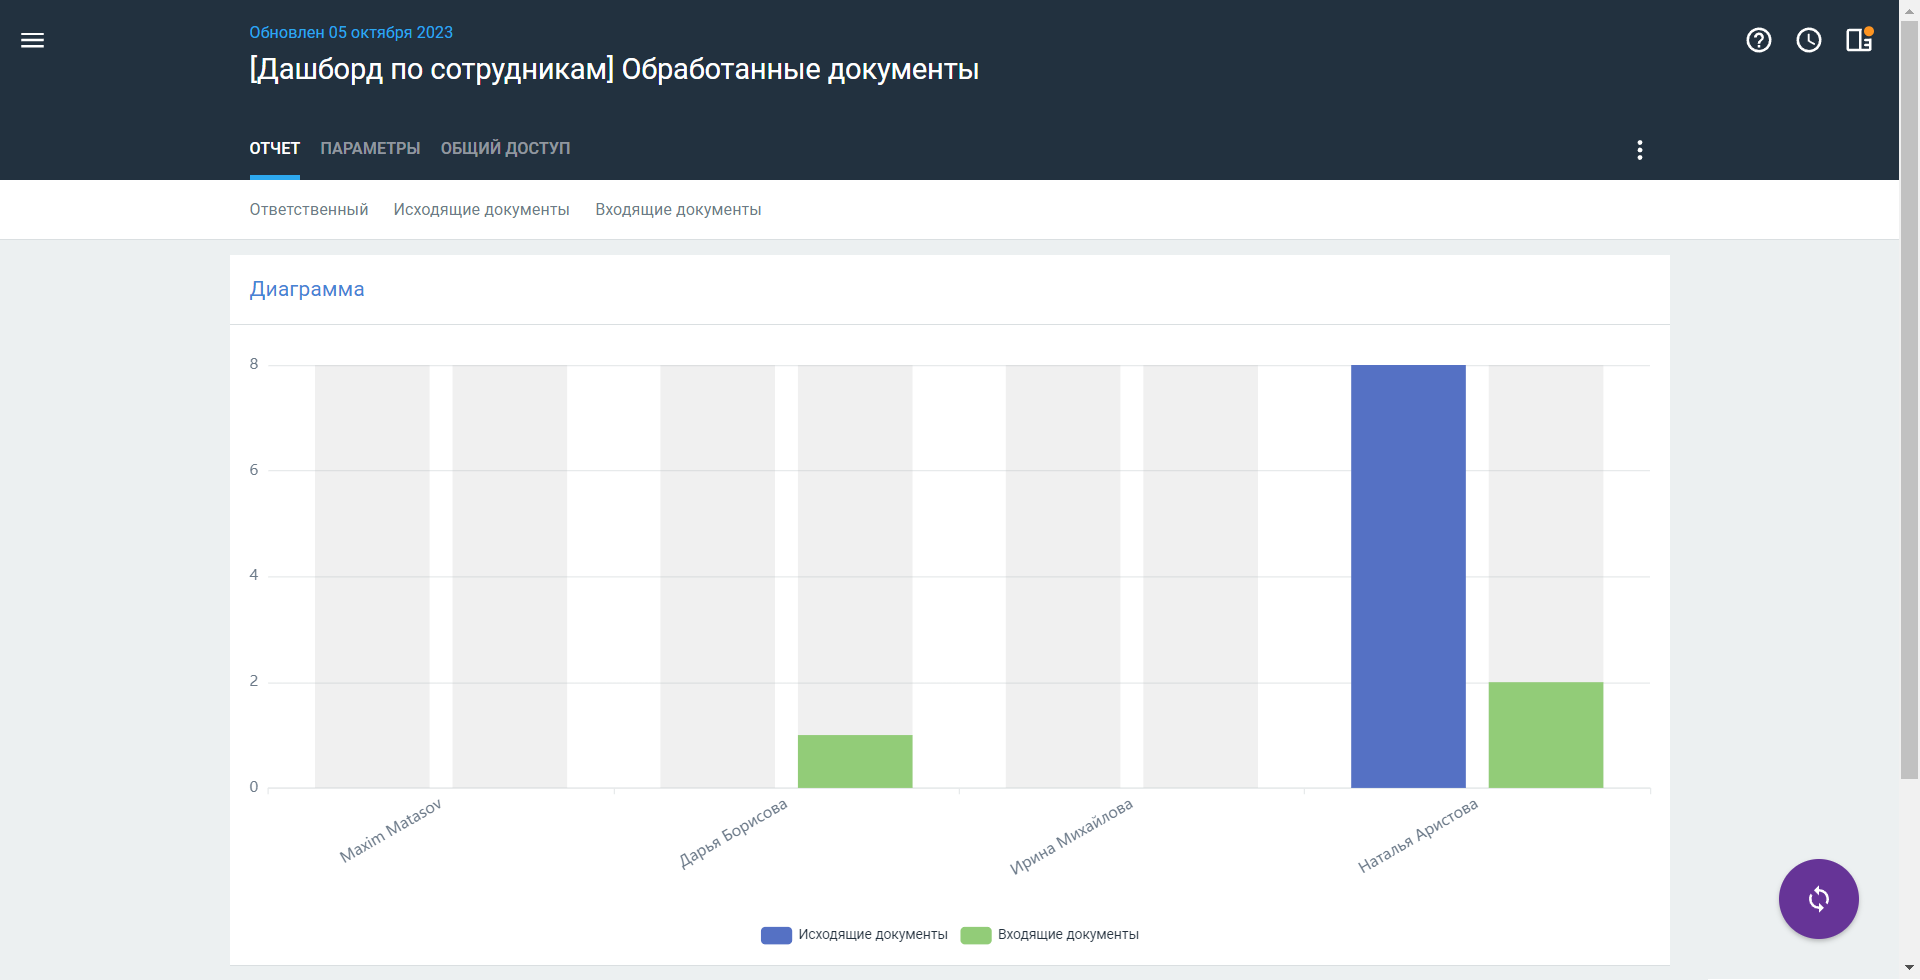Open the notifications panel icon with orange dot
Viewport: 1920px width, 980px height.
(x=1859, y=39)
